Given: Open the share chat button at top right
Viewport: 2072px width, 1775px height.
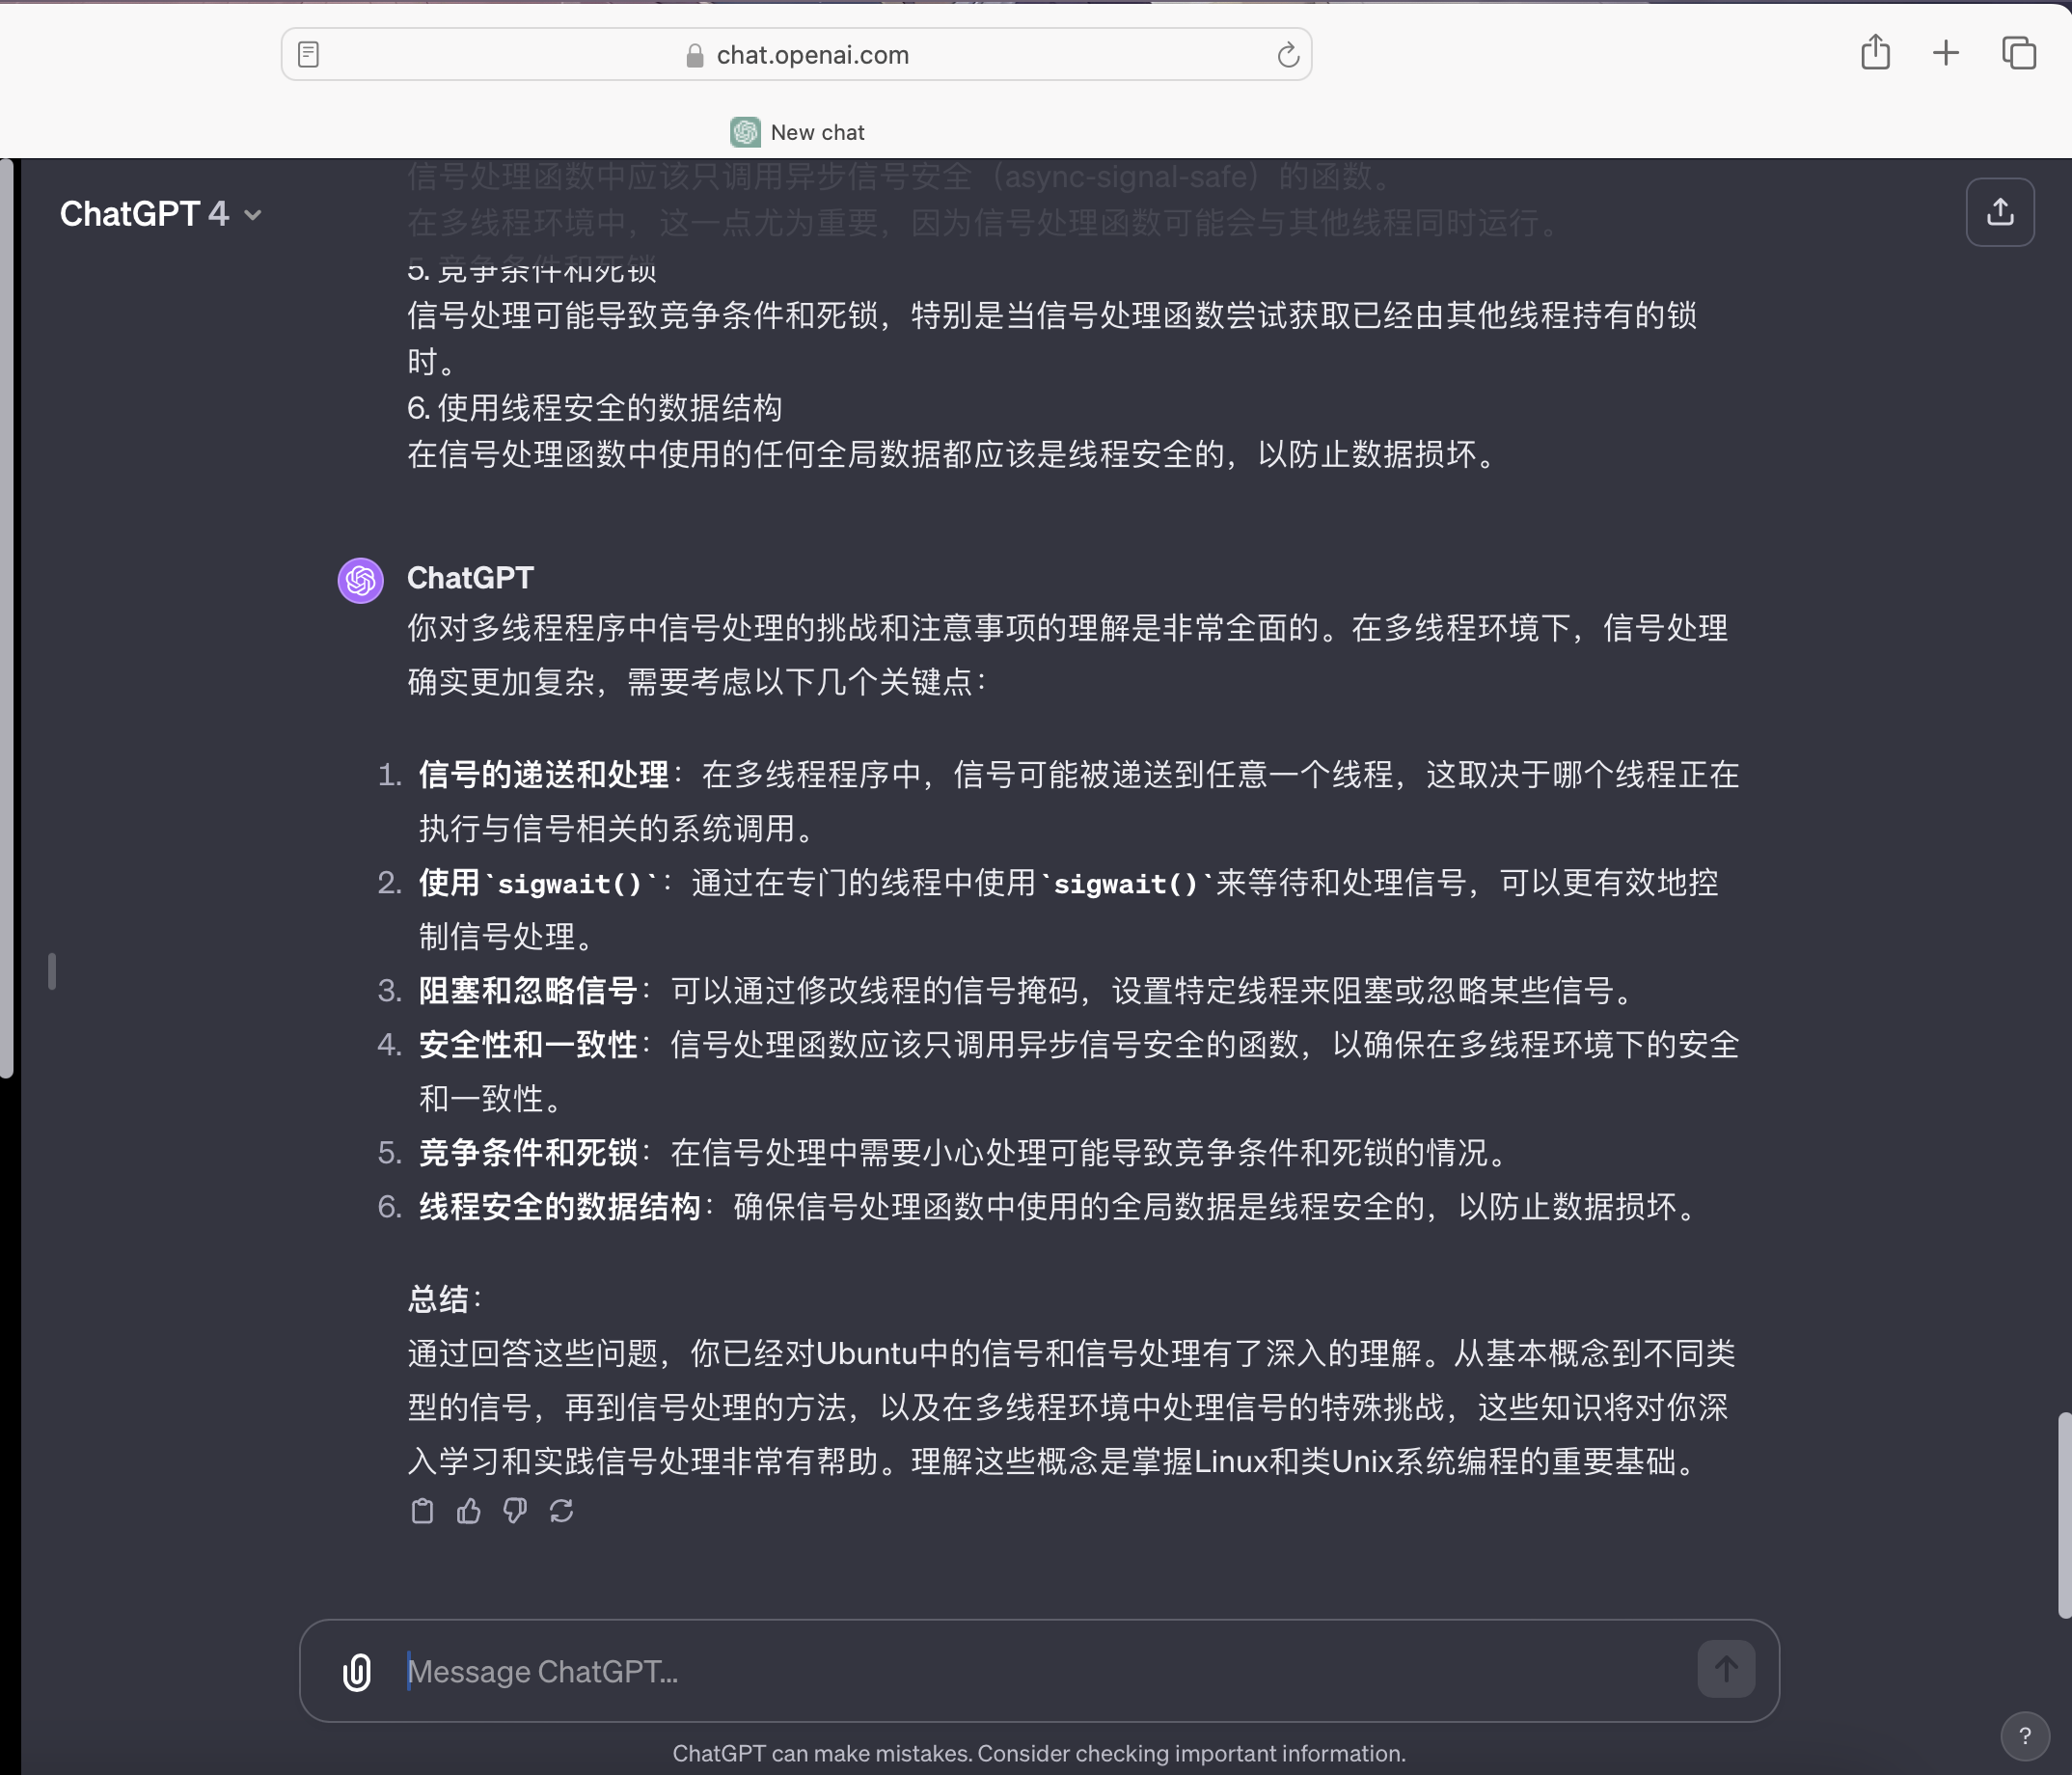Looking at the screenshot, I should coord(1999,212).
